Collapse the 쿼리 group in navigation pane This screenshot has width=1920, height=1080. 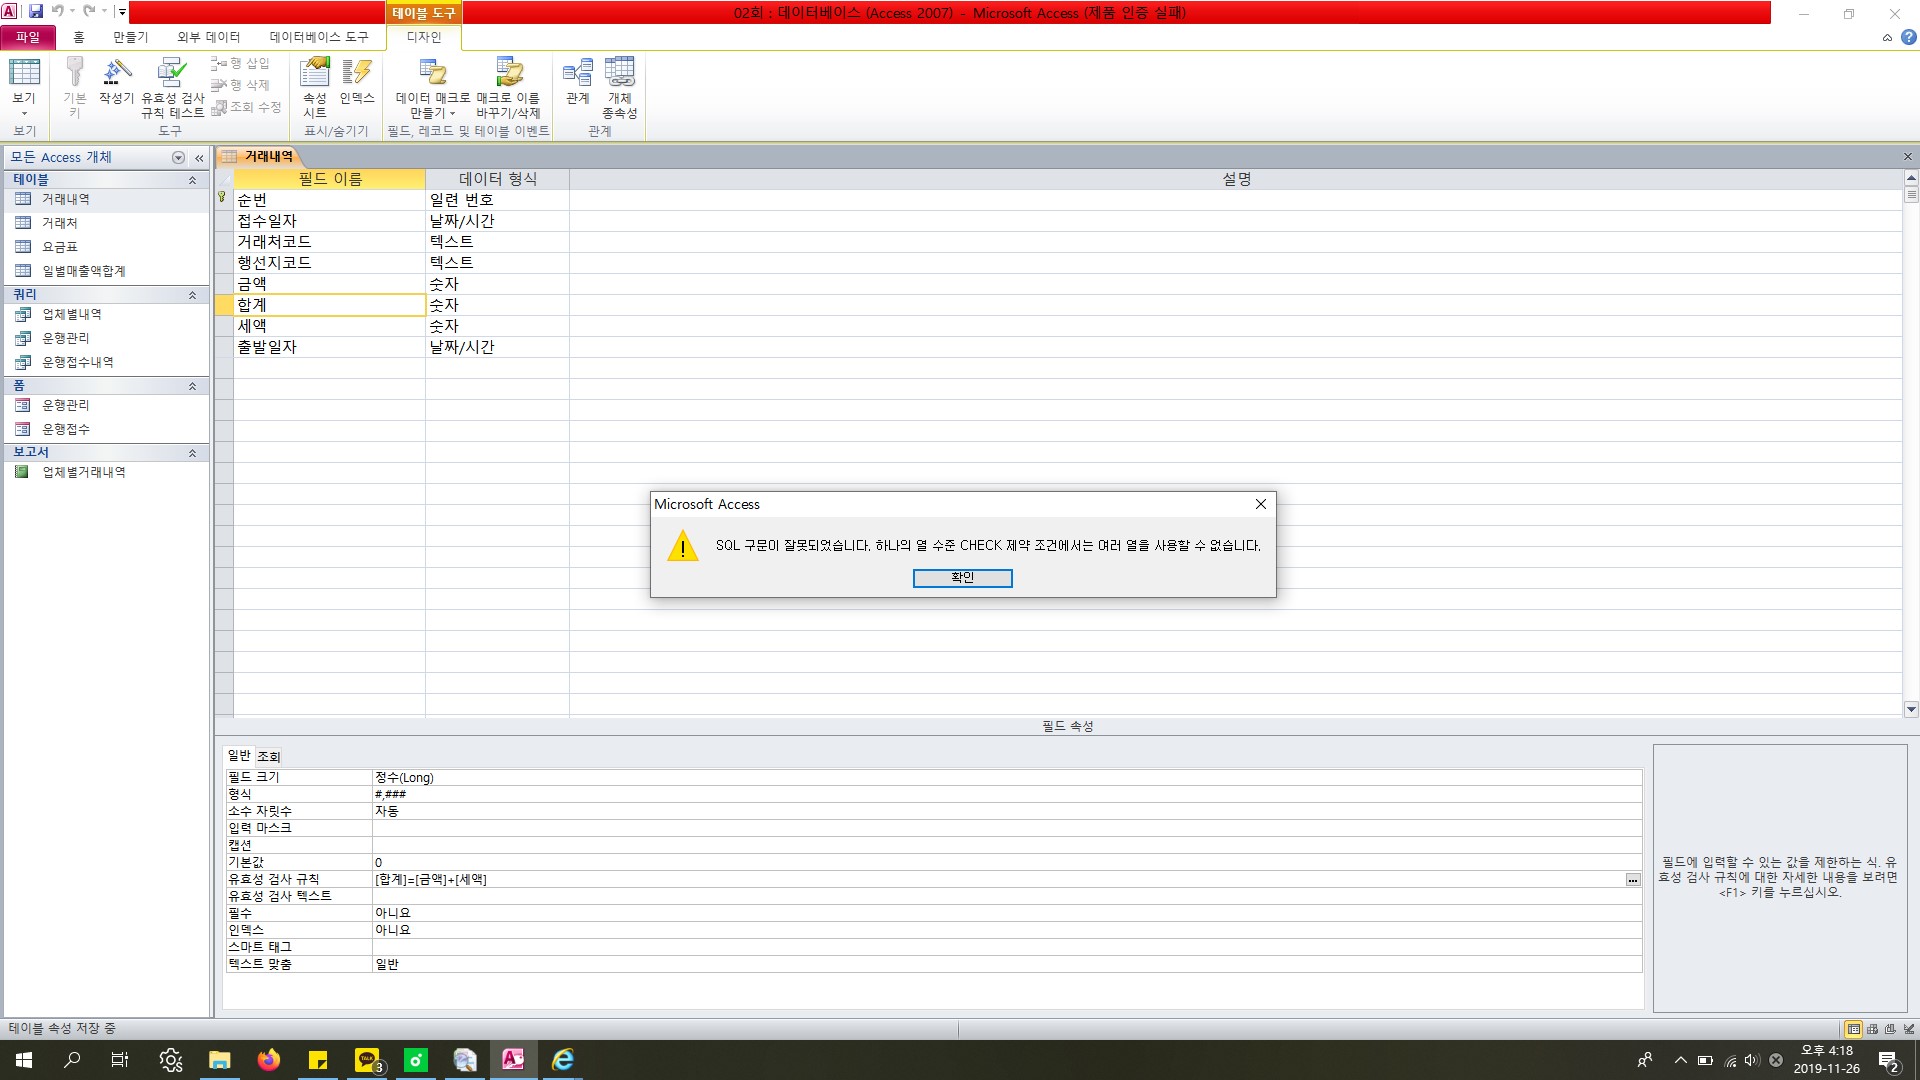point(192,295)
